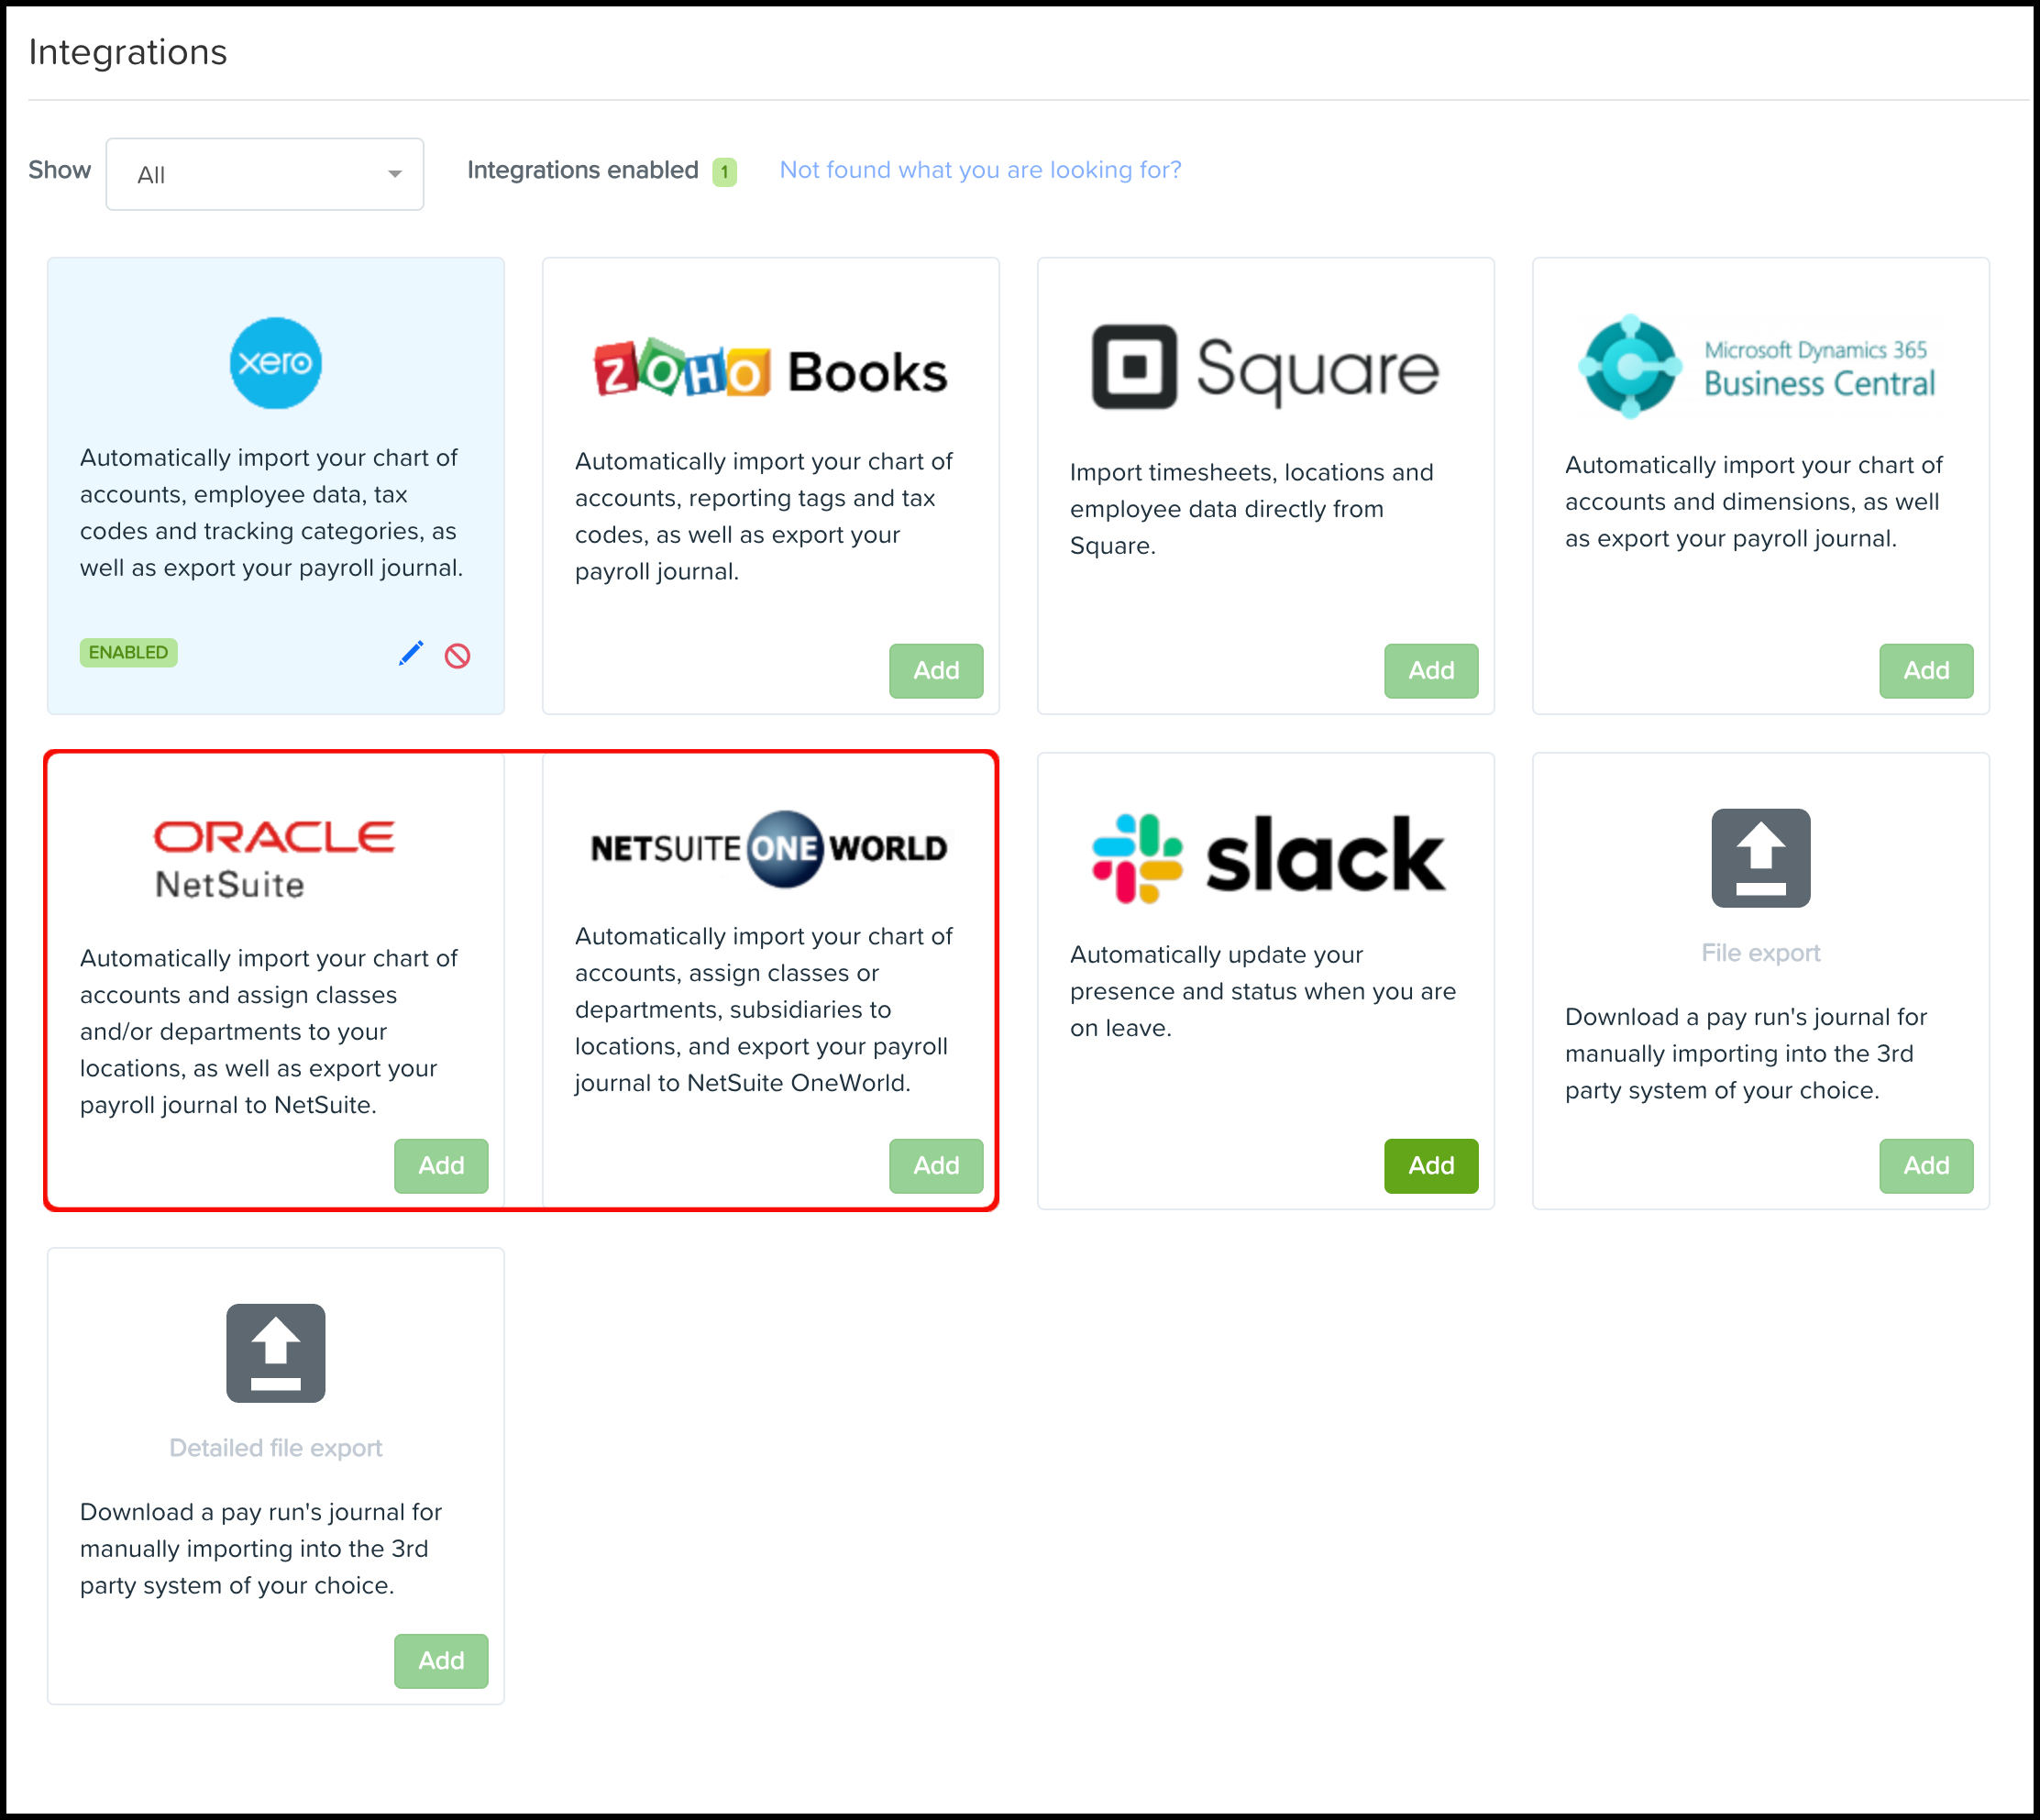Add the Business Central integration
Image resolution: width=2040 pixels, height=1820 pixels.
pos(1926,670)
